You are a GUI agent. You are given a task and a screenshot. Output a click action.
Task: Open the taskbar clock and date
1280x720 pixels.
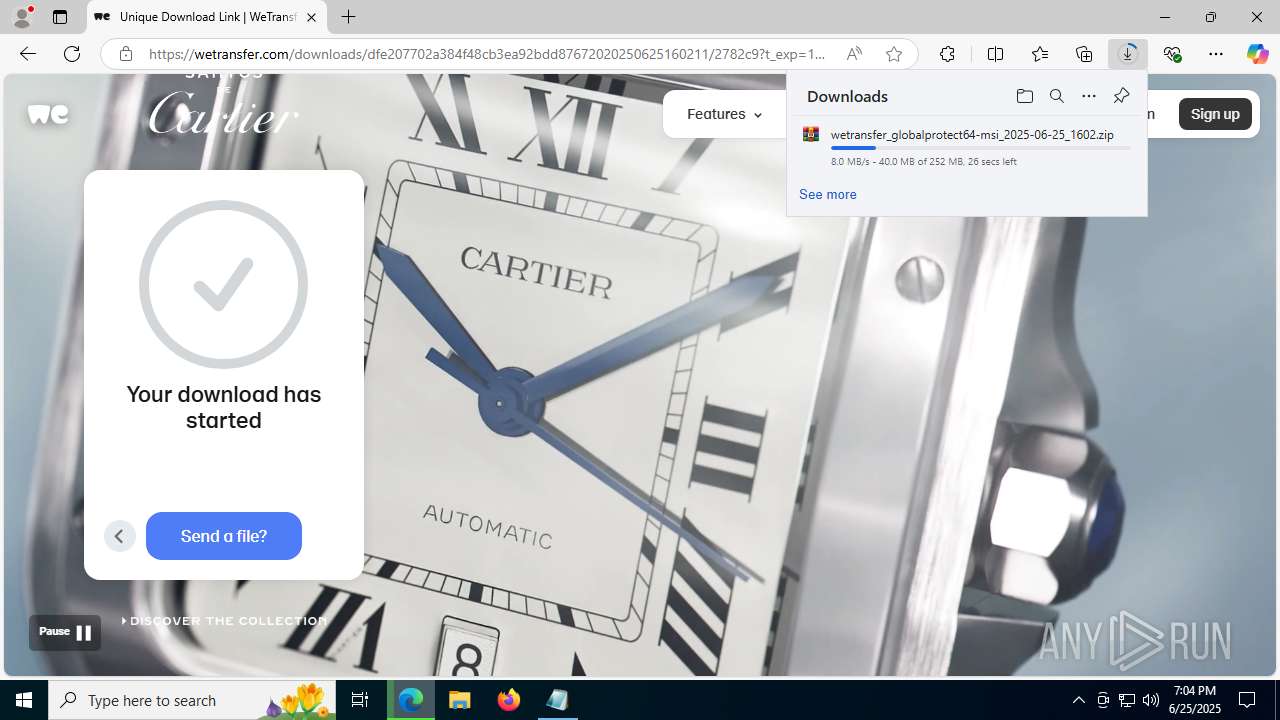click(1195, 700)
